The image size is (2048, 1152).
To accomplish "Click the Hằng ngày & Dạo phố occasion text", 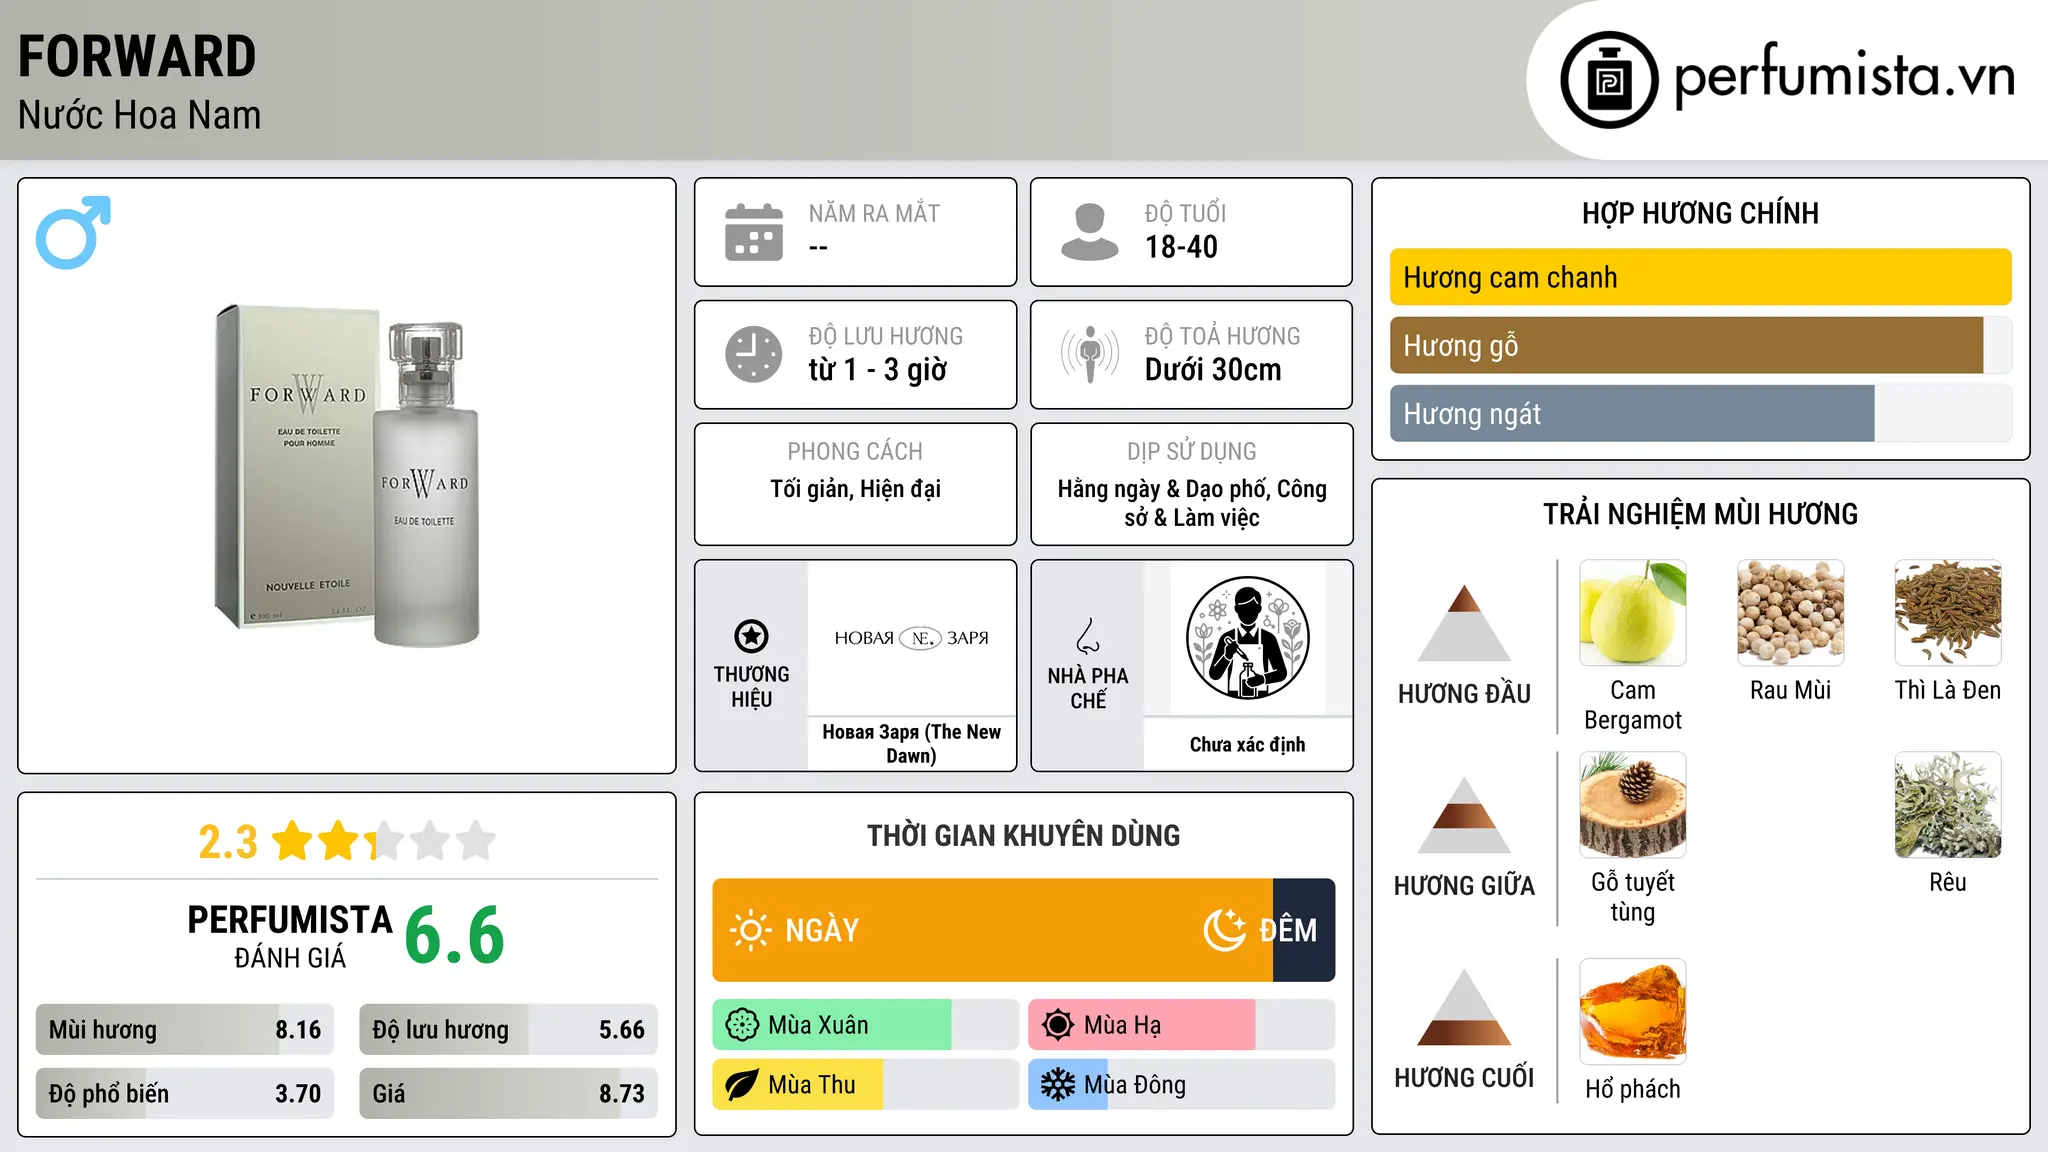I will [1192, 503].
